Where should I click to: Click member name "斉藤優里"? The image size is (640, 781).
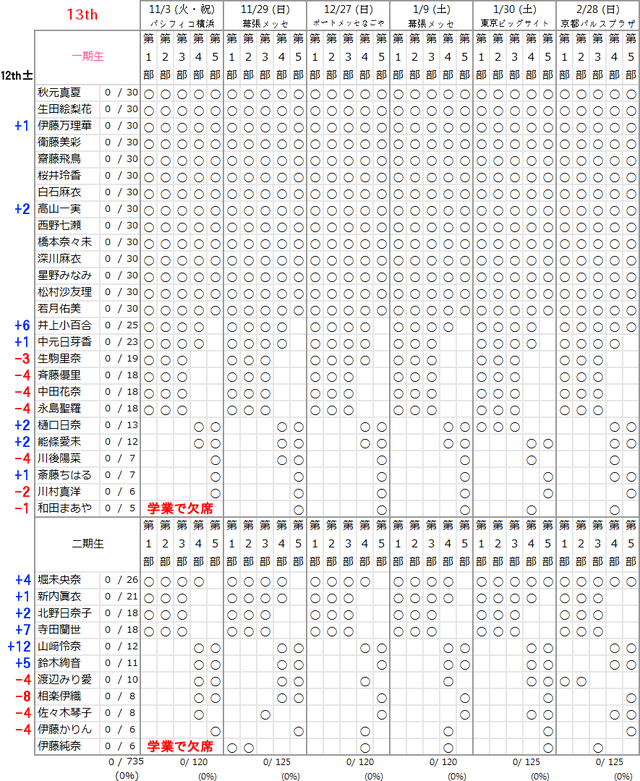point(59,375)
